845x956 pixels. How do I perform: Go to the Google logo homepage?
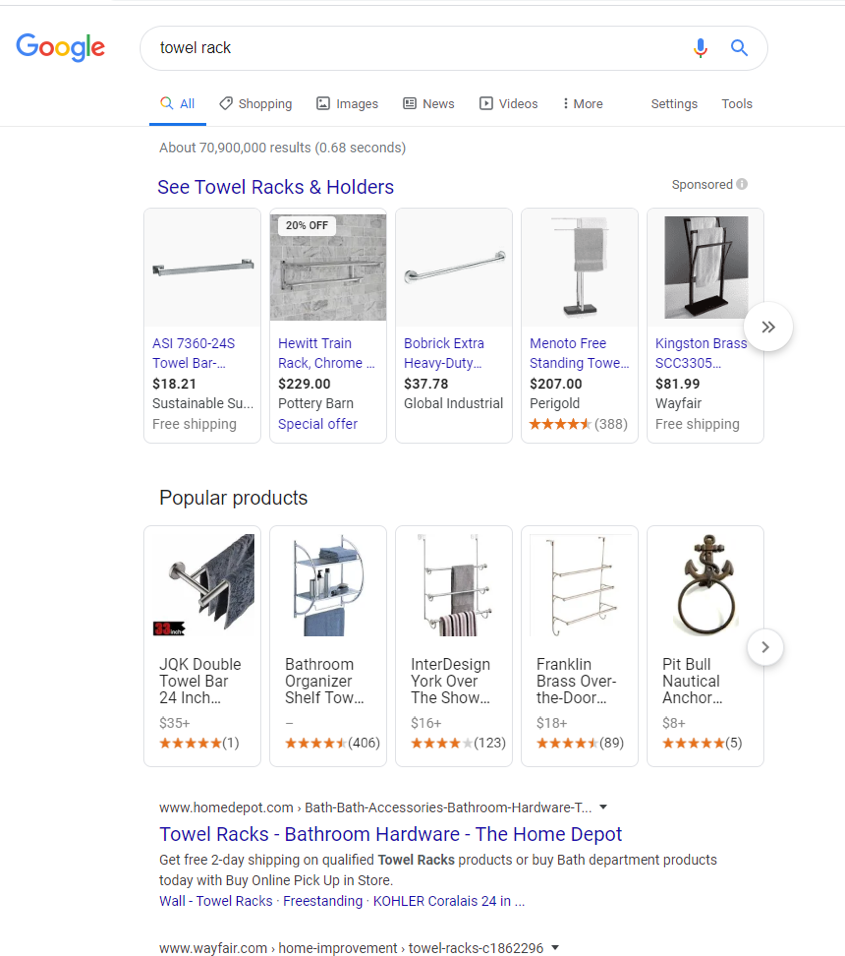click(x=61, y=47)
